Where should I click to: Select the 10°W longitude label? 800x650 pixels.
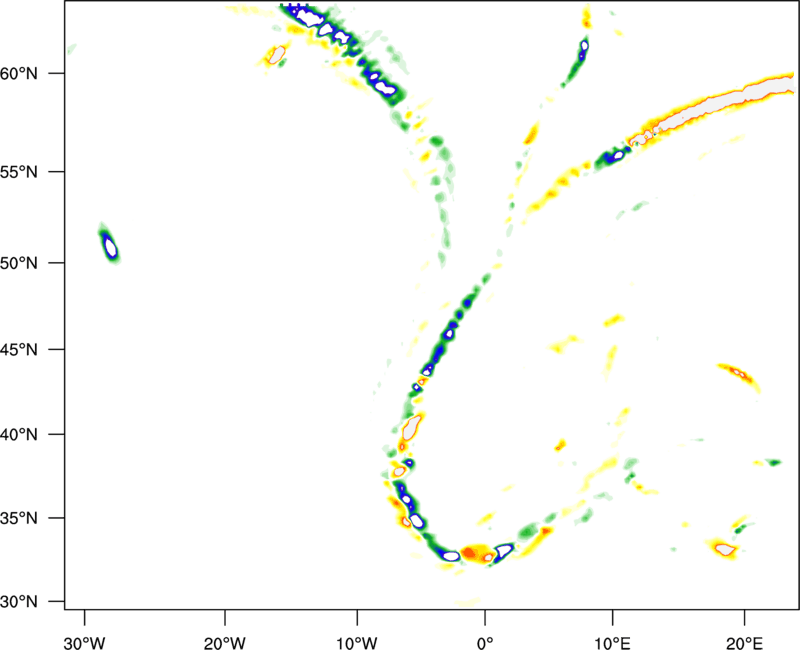coord(357,643)
